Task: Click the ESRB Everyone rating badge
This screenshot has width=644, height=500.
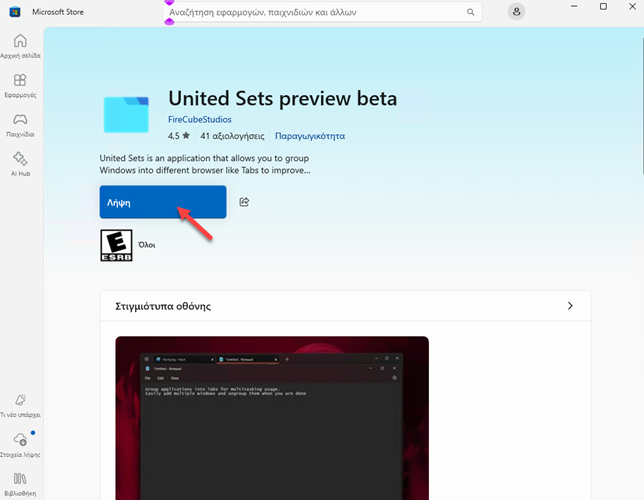Action: pyautogui.click(x=117, y=245)
